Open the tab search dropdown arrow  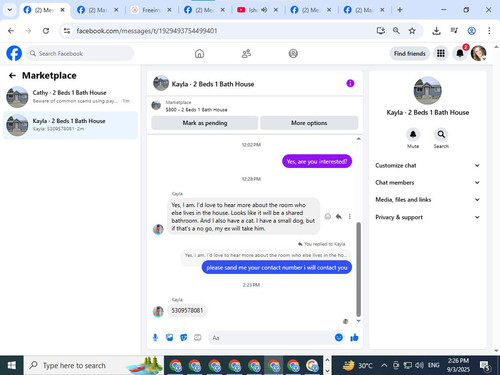pyautogui.click(x=10, y=10)
